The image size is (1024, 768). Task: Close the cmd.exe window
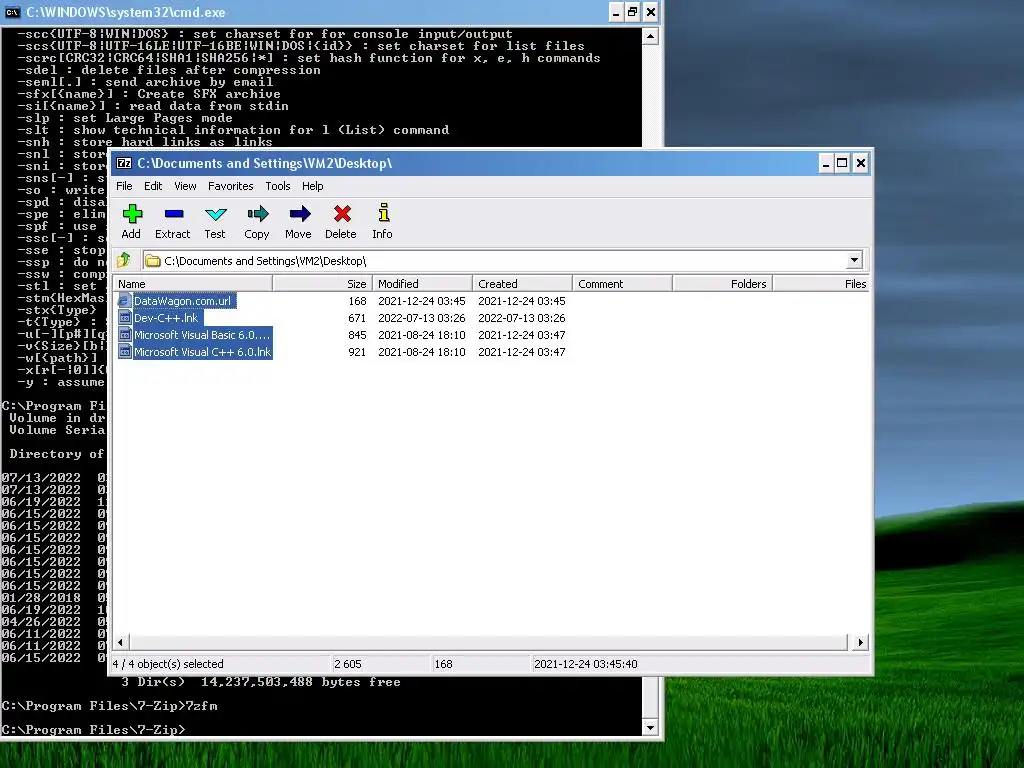(650, 12)
